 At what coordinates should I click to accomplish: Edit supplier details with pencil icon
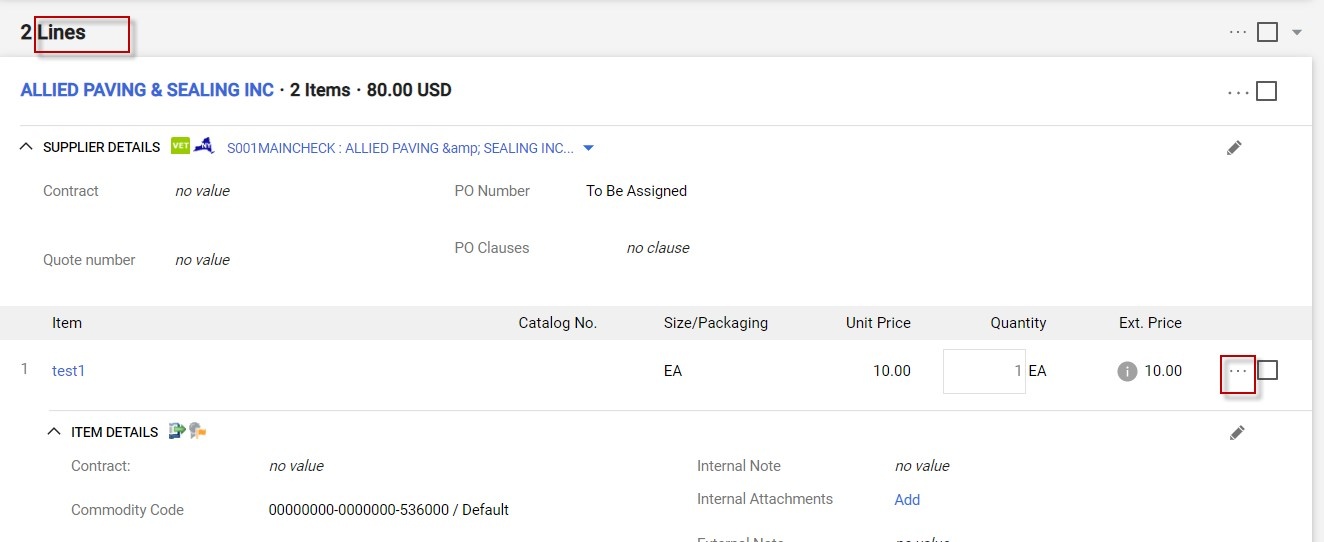pyautogui.click(x=1234, y=148)
